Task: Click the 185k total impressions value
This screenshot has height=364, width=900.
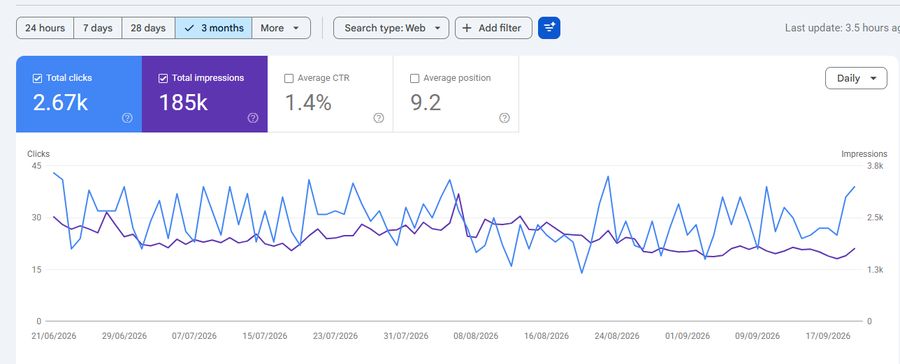Action: [183, 103]
